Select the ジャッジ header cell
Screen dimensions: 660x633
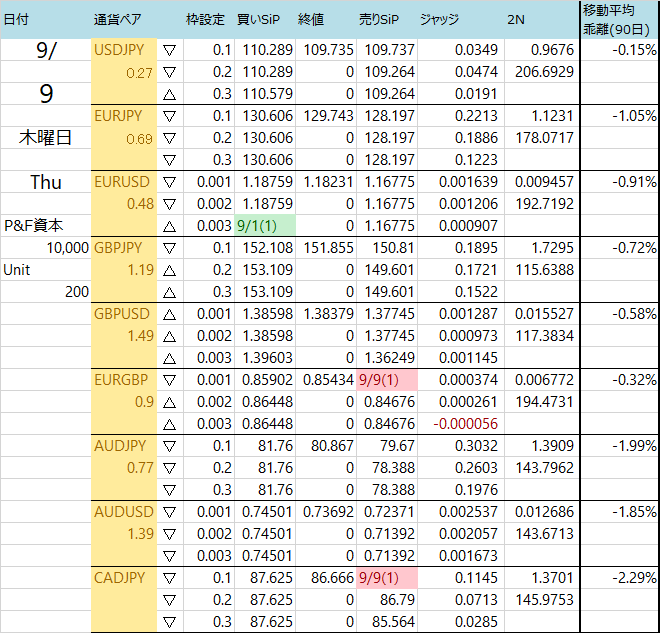click(x=439, y=19)
